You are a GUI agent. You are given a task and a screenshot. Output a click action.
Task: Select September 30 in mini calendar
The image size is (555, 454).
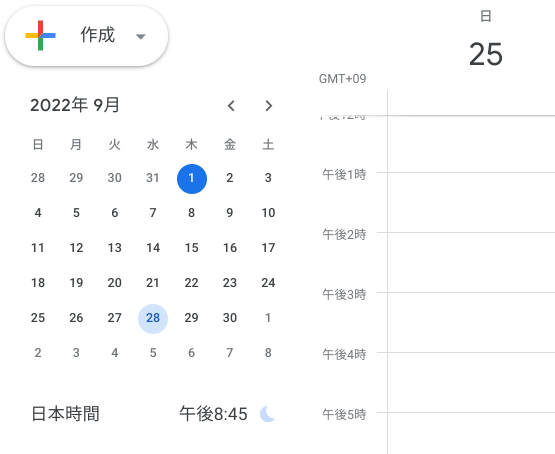tap(230, 318)
